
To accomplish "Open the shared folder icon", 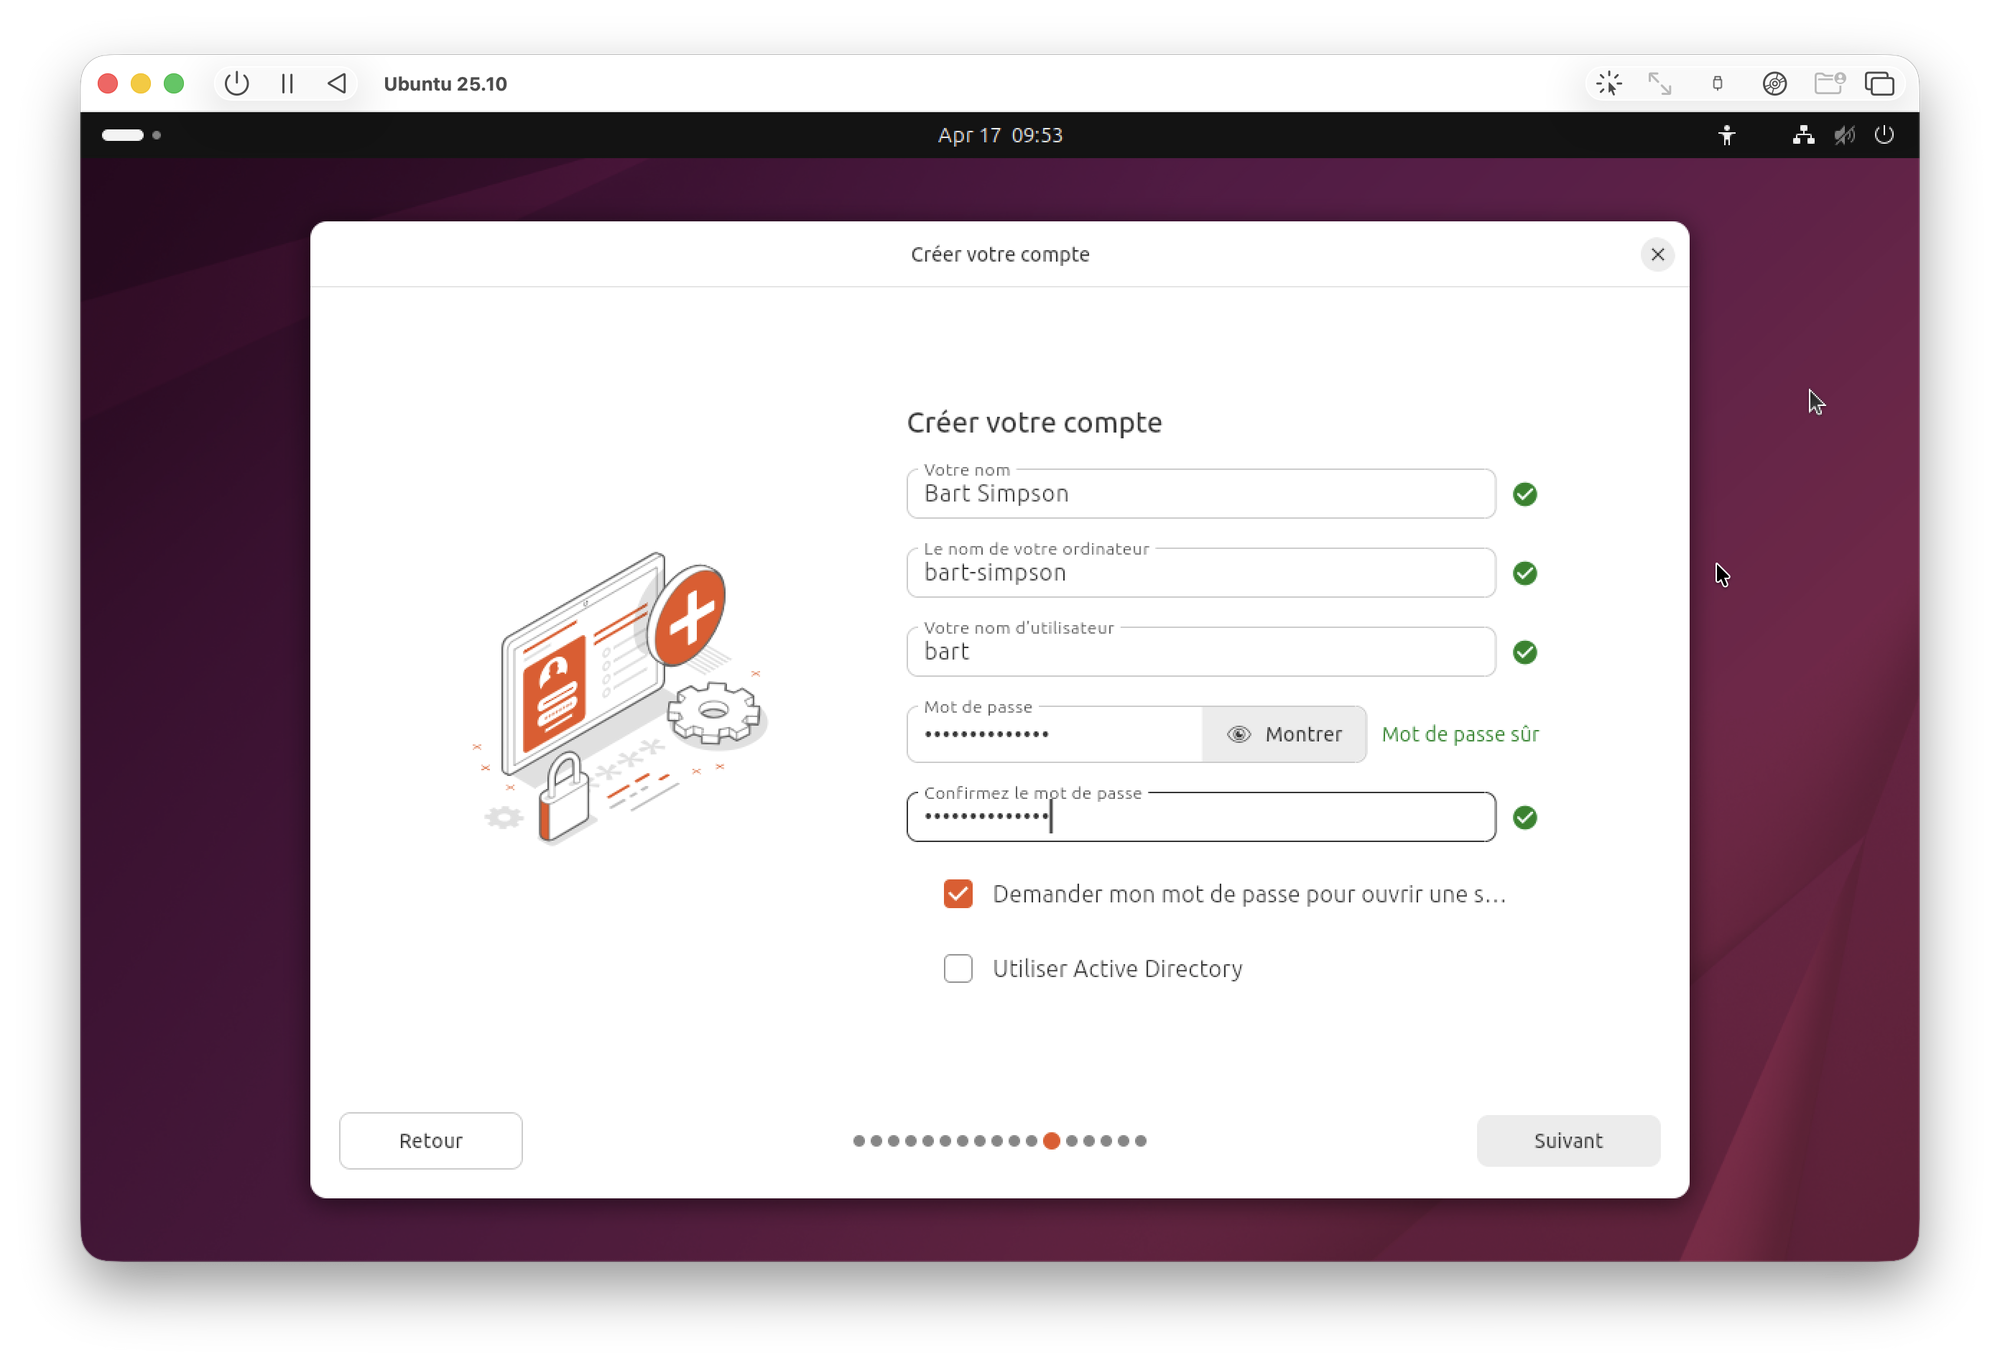I will click(1828, 84).
